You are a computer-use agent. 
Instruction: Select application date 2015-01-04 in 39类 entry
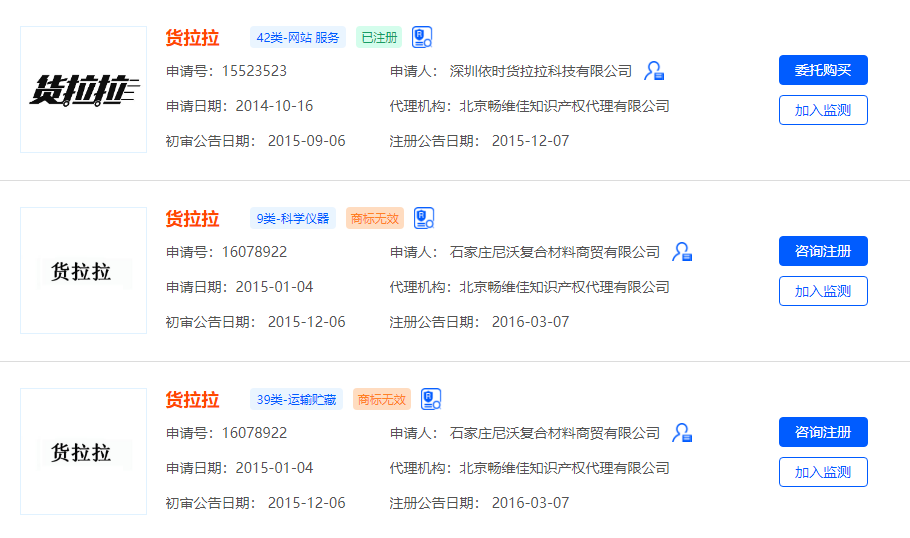tap(274, 468)
